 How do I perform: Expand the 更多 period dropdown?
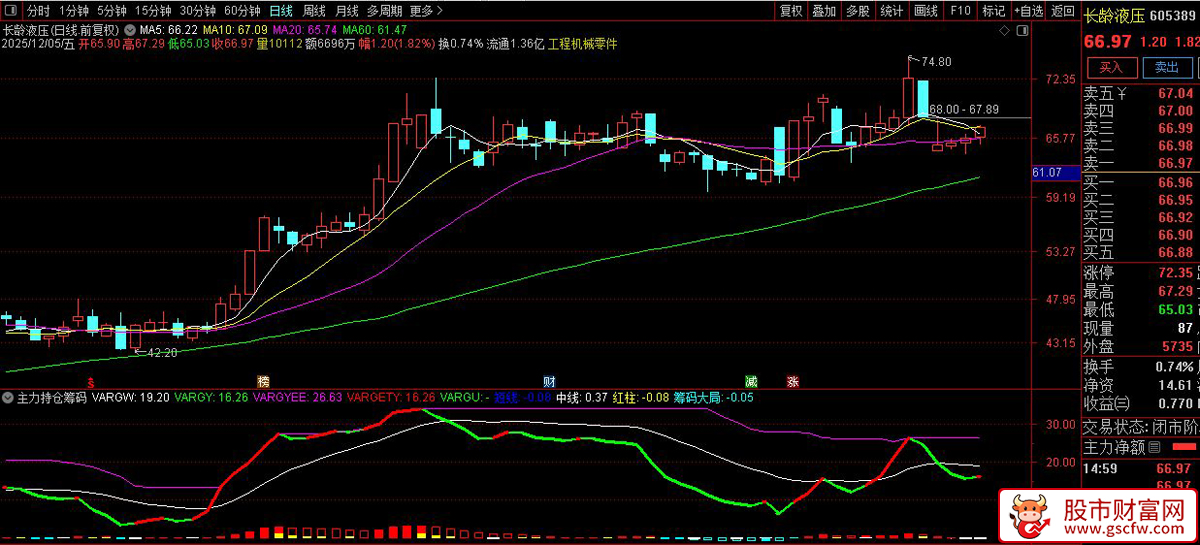pyautogui.click(x=426, y=11)
